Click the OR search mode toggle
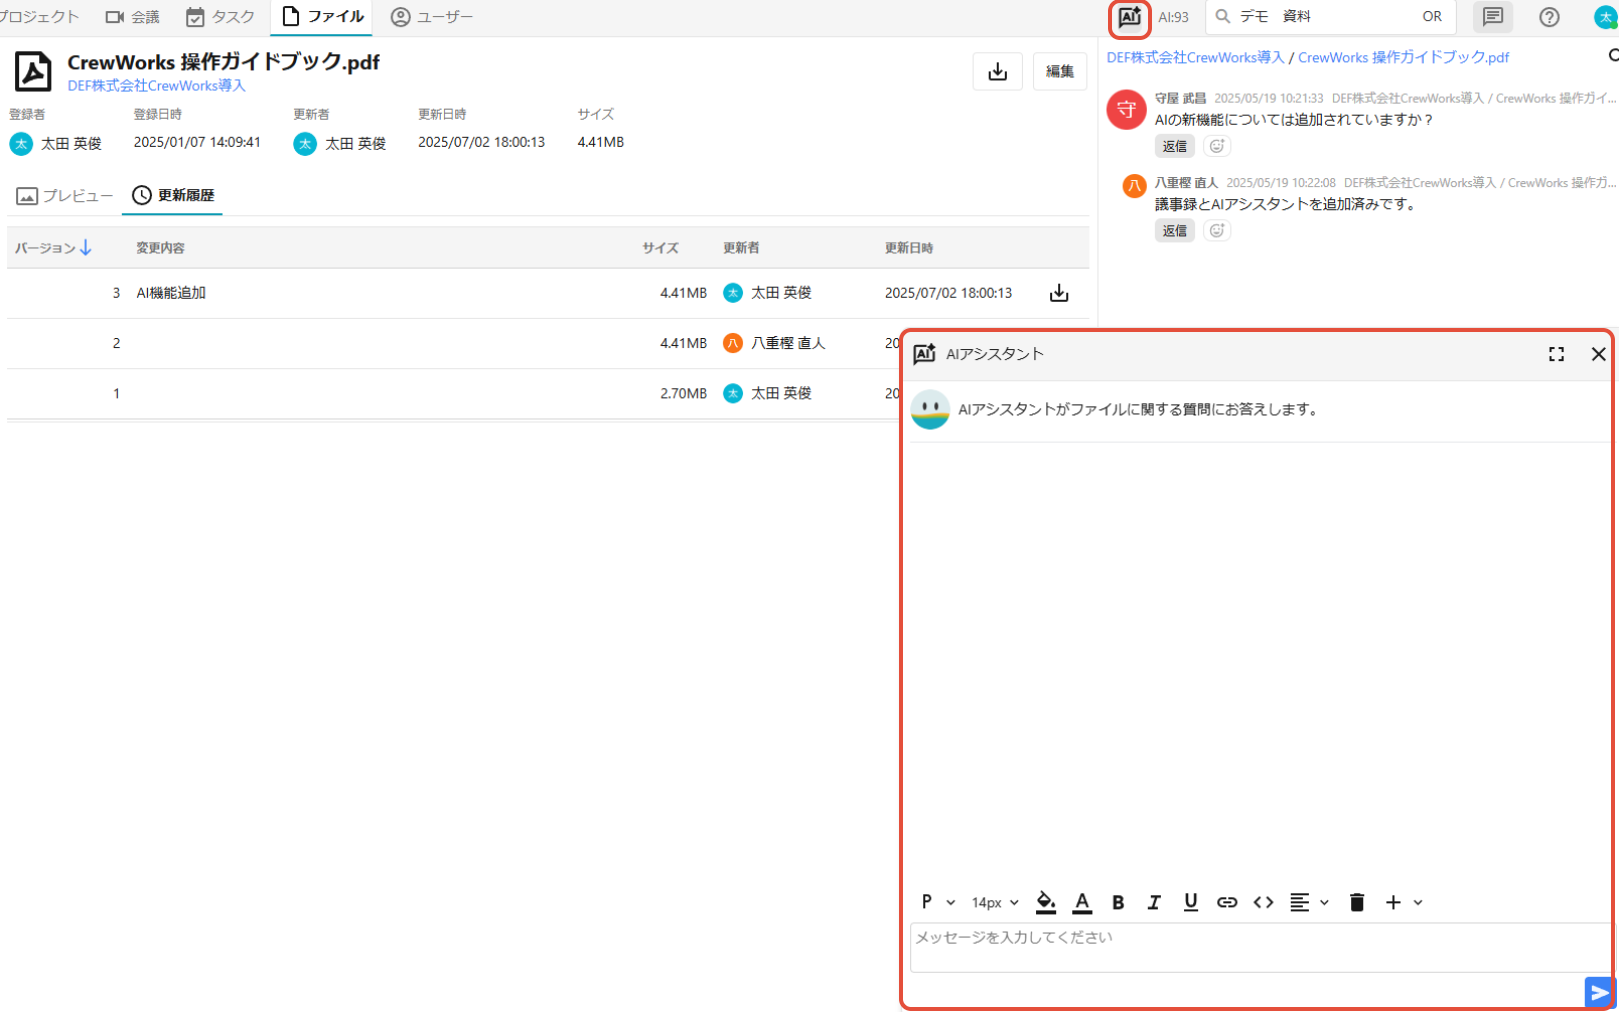This screenshot has height=1012, width=1619. pos(1431,17)
